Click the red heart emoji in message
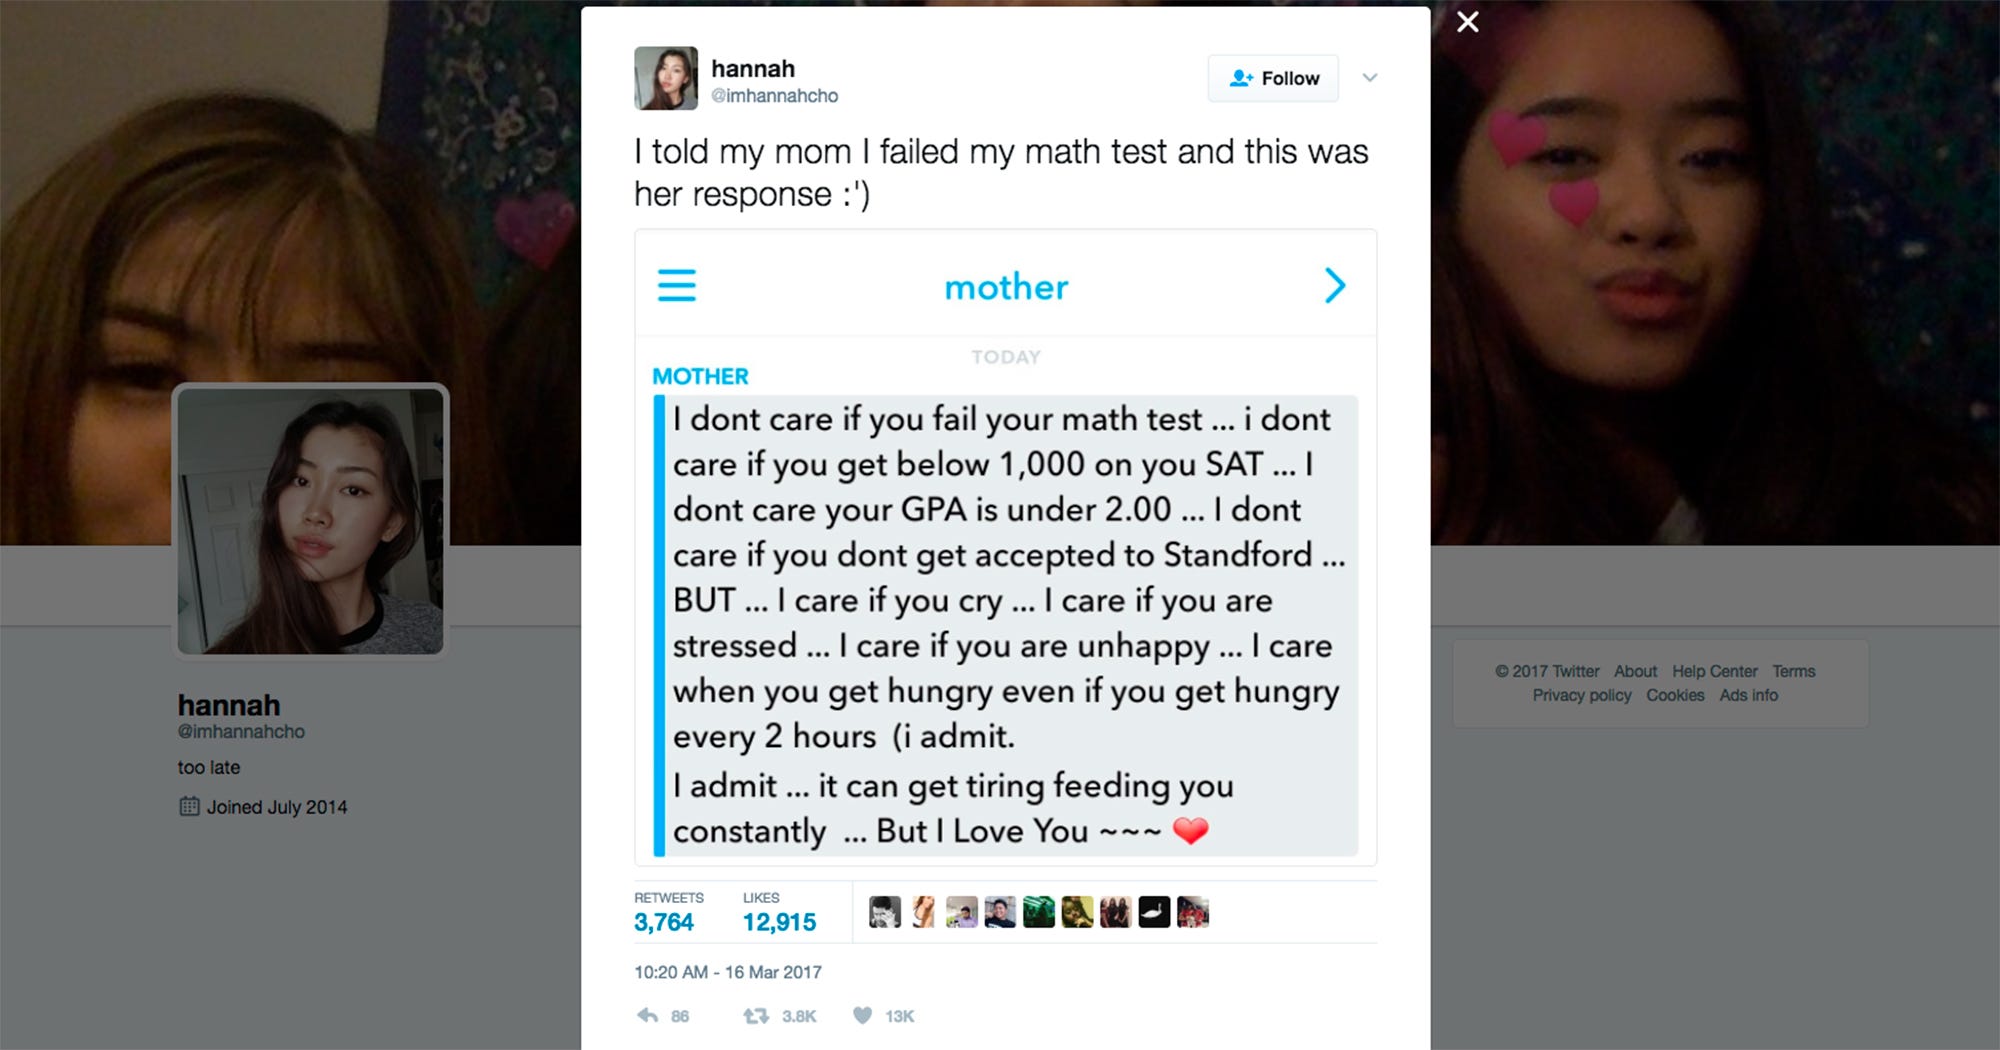 1190,830
